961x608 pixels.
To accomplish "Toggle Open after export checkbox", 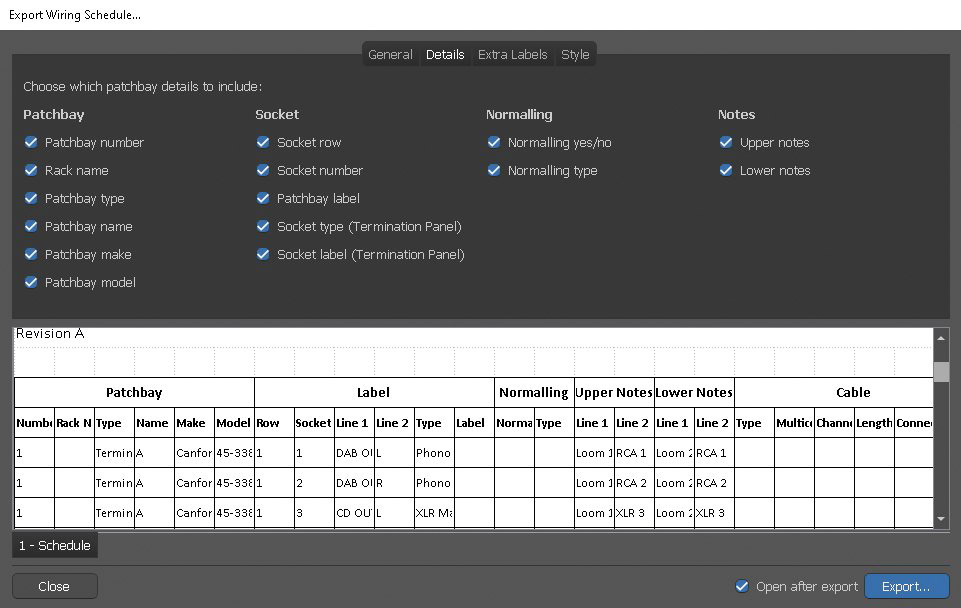I will click(742, 587).
